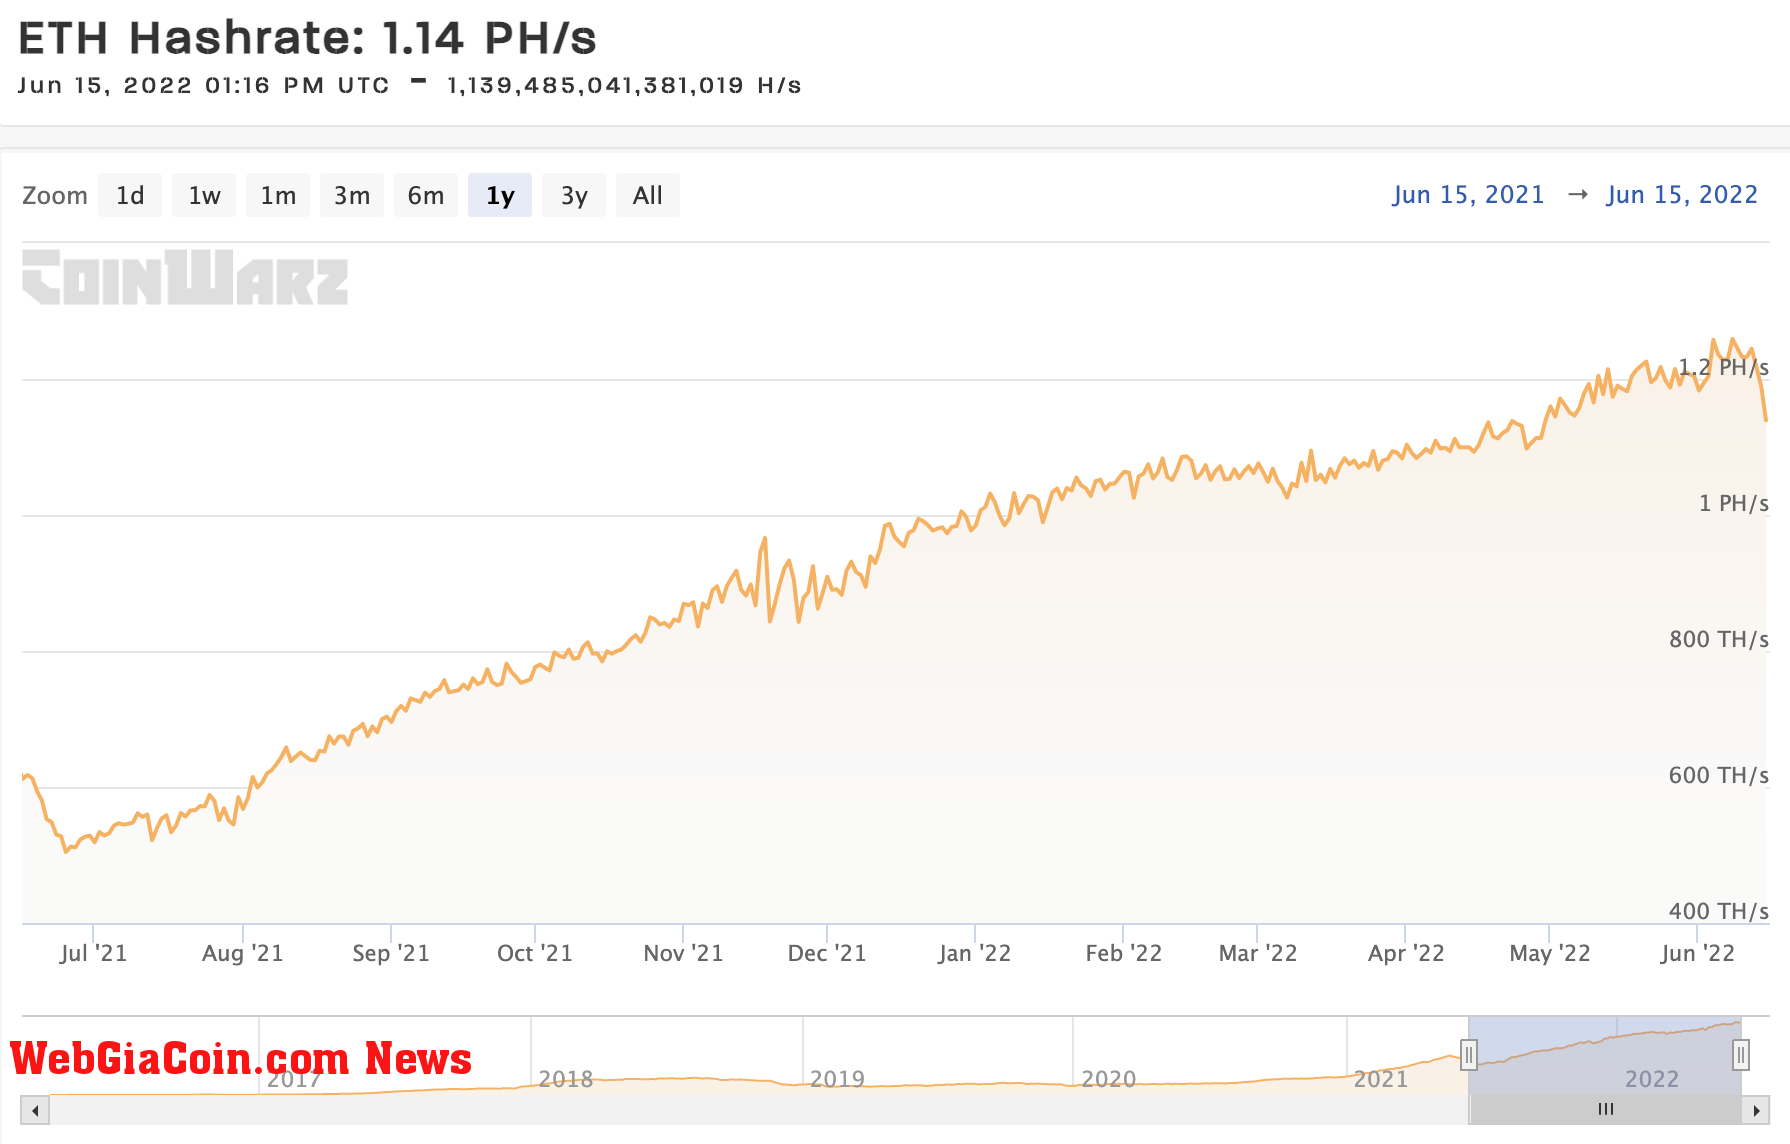Screen dimensions: 1790x1144
Task: Click the 1,139,485,041,381,019 H/s value
Action: pos(624,86)
